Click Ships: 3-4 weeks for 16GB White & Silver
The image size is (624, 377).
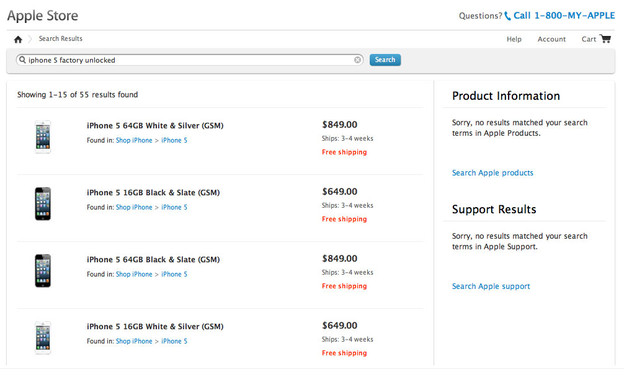tap(347, 339)
